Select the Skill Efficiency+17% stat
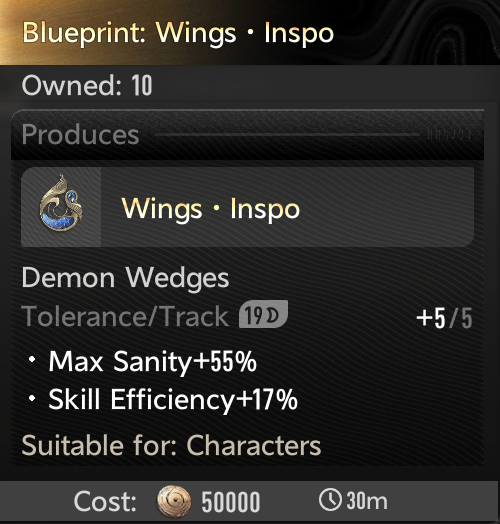The width and height of the screenshot is (500, 524). [x=173, y=399]
